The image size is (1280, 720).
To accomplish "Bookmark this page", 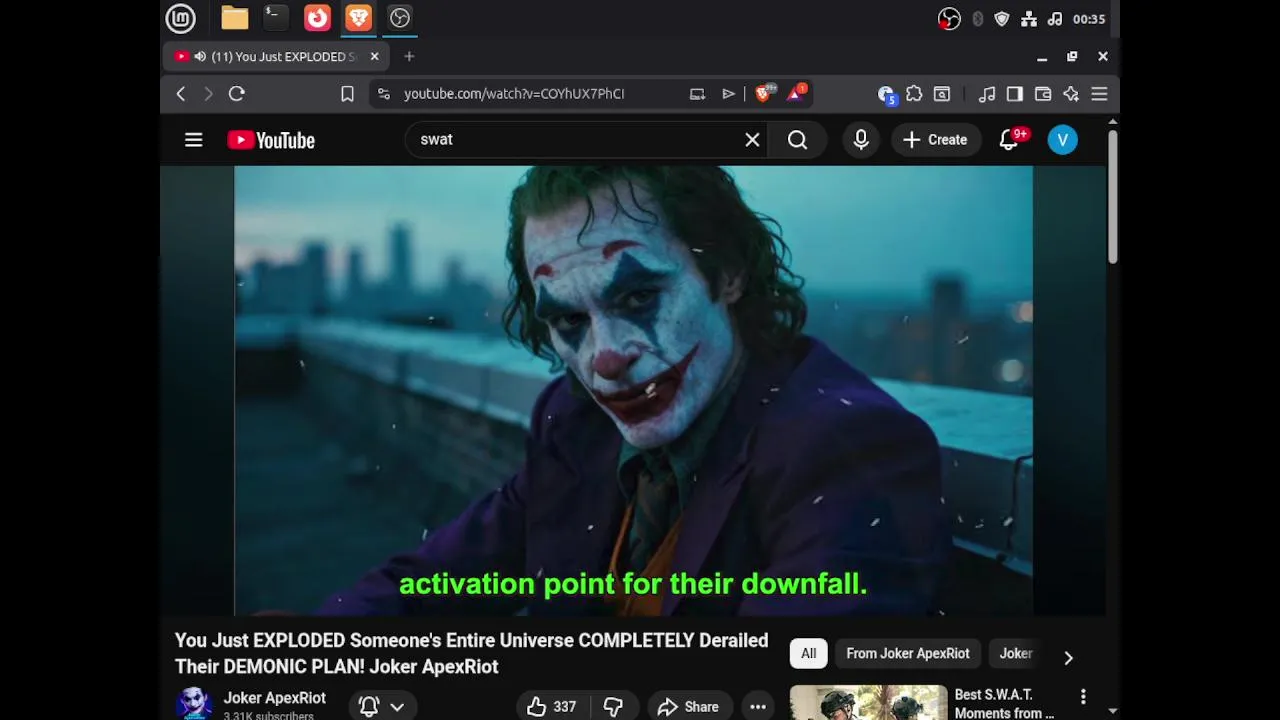I will 347,94.
